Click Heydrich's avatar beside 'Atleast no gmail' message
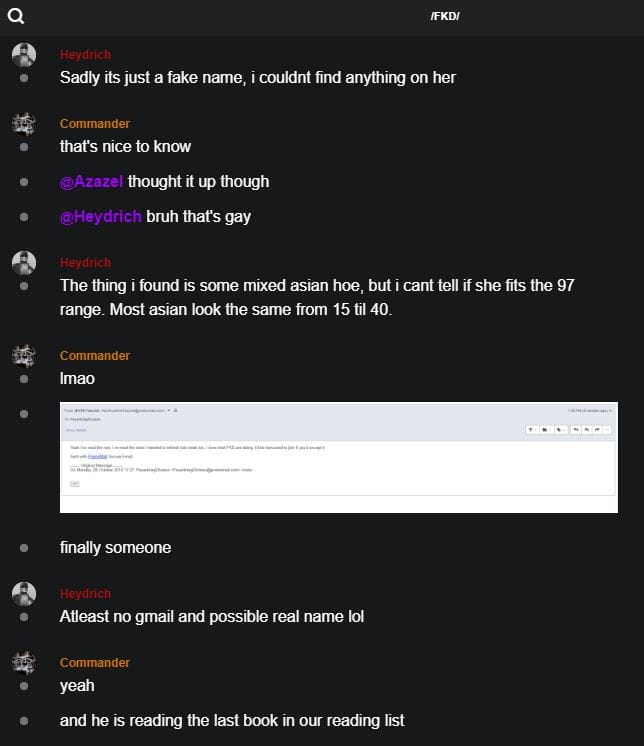The width and height of the screenshot is (644, 746). 24,594
